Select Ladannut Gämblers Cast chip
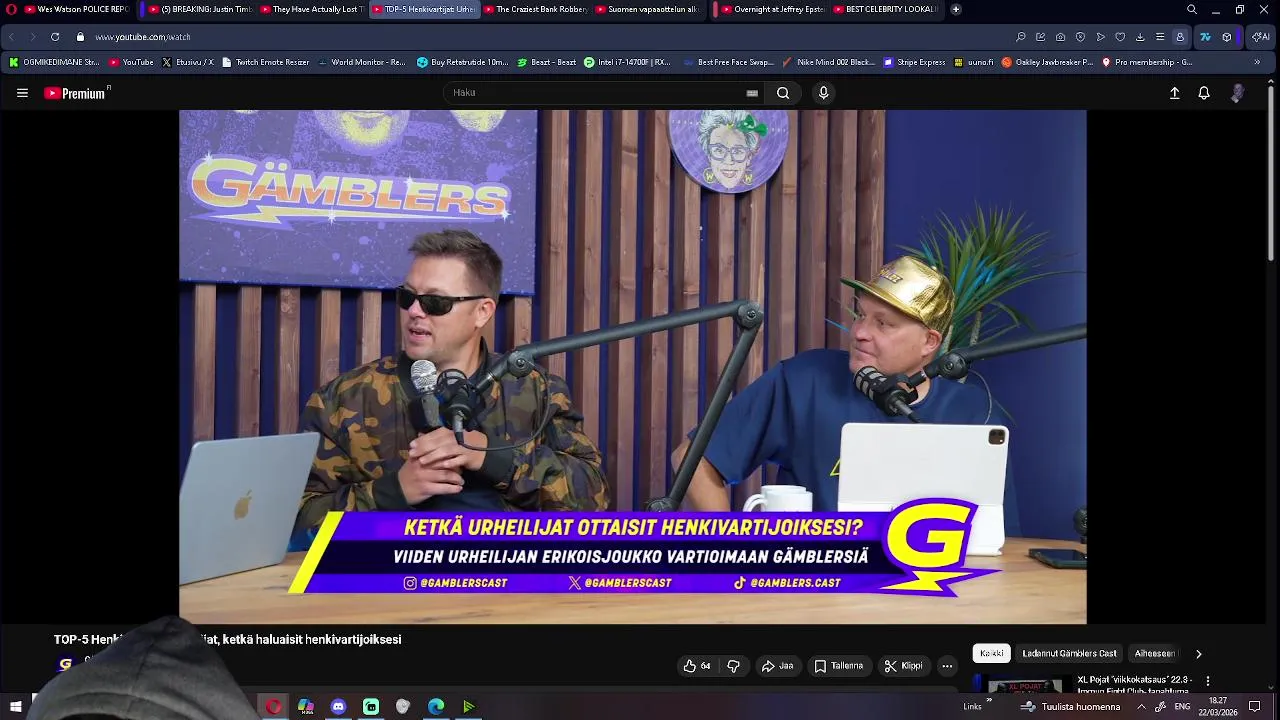 [1069, 654]
